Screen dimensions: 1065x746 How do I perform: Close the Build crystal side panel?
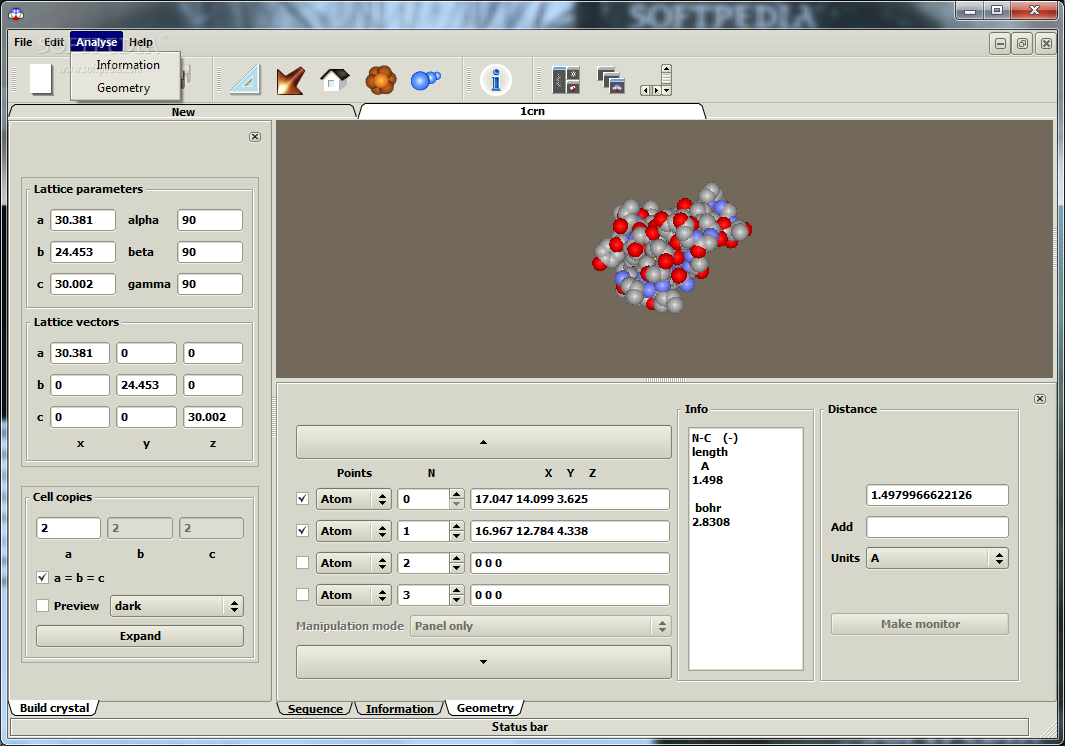[255, 137]
